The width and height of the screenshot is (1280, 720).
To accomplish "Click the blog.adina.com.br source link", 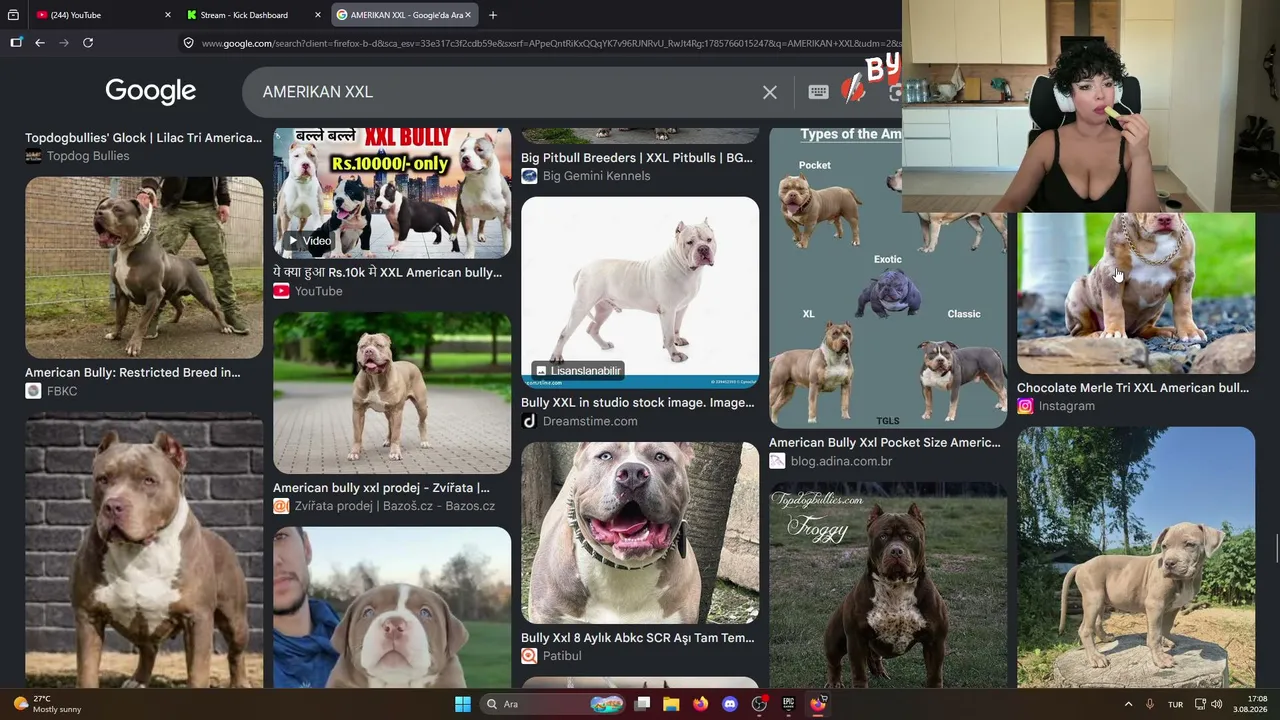I will point(830,461).
